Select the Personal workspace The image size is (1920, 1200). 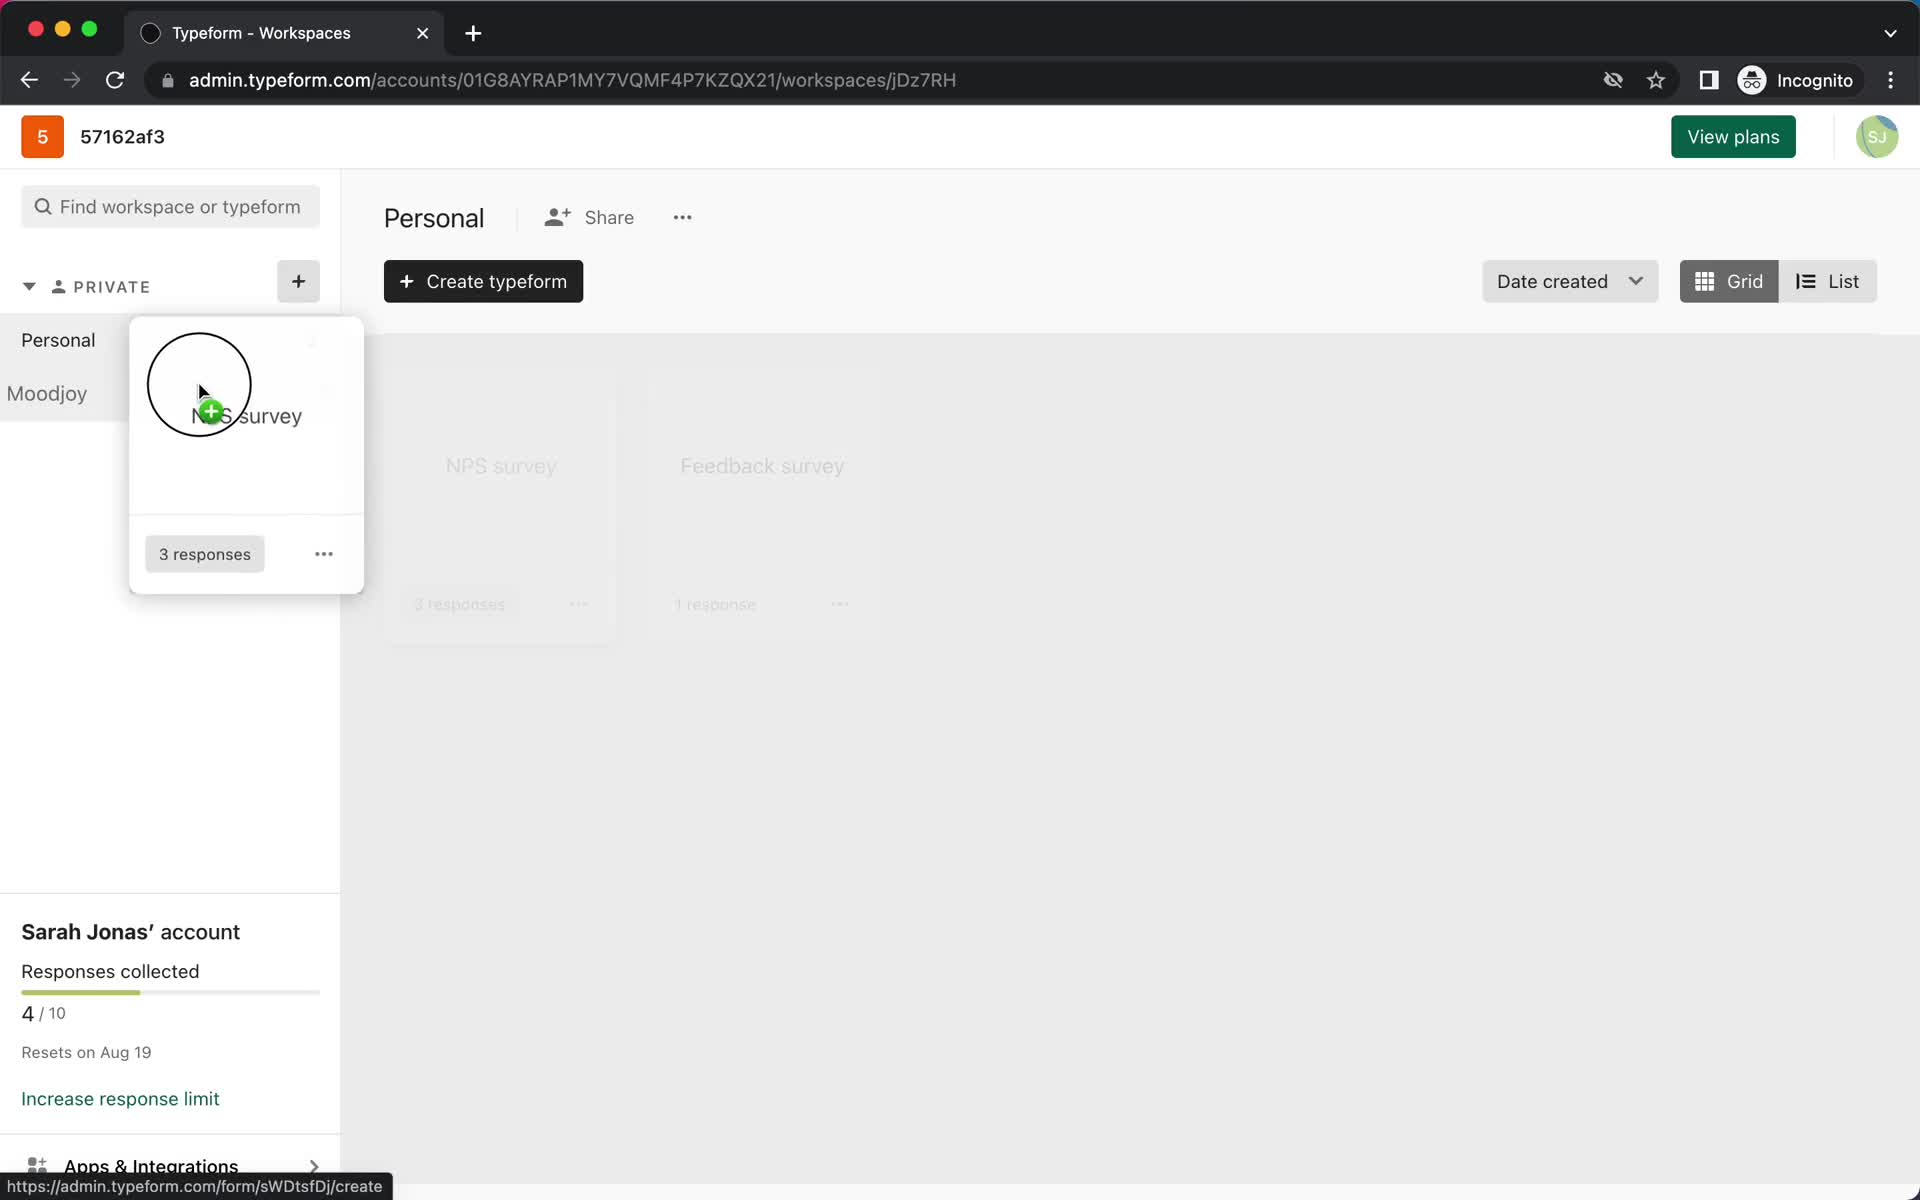[58, 339]
